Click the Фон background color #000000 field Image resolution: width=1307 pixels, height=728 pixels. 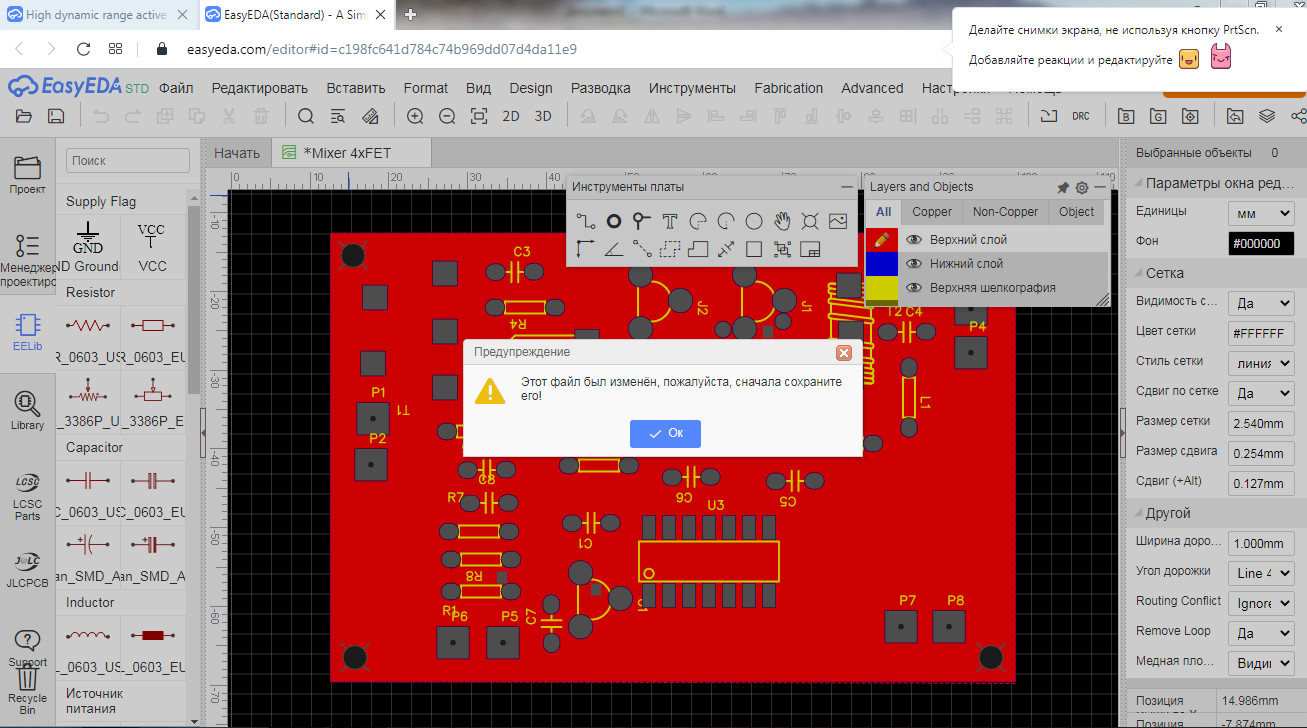[x=1260, y=243]
